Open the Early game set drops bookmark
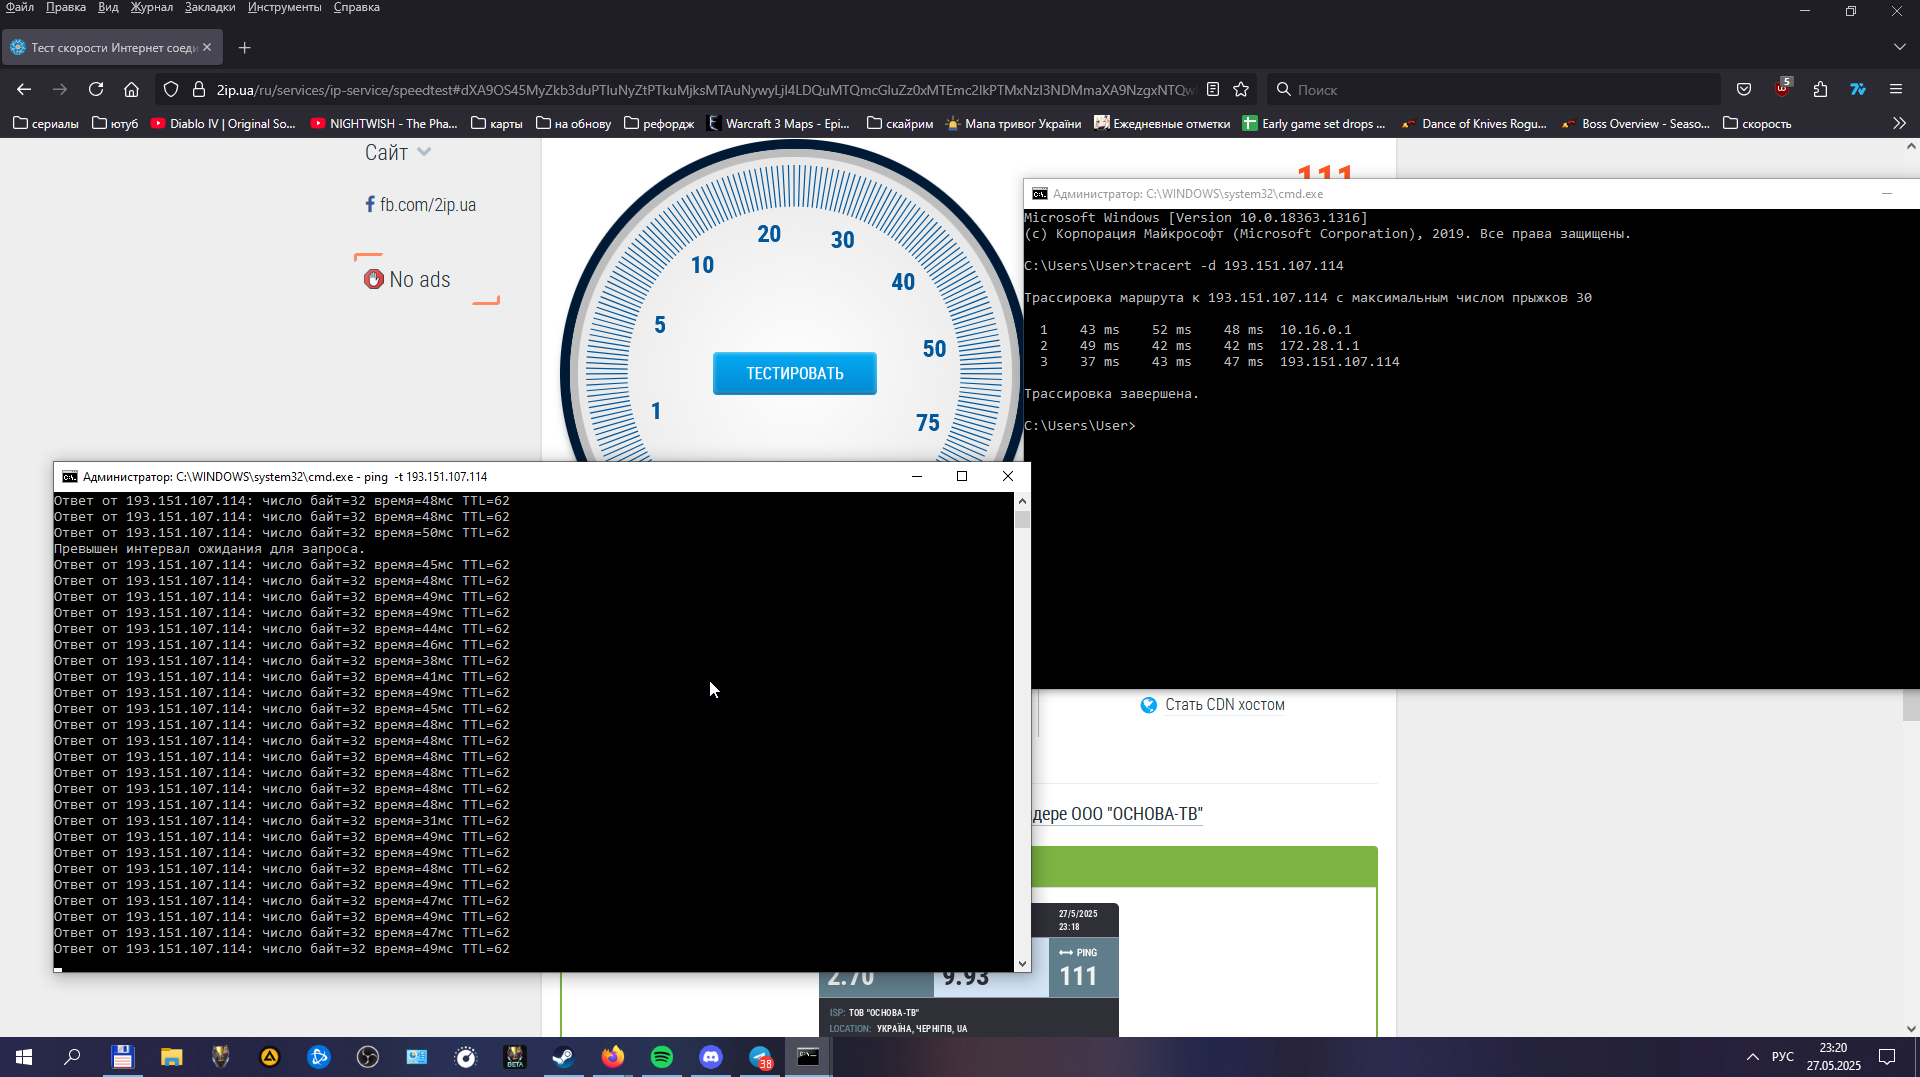Screen dimensions: 1920x1077 1314,124
